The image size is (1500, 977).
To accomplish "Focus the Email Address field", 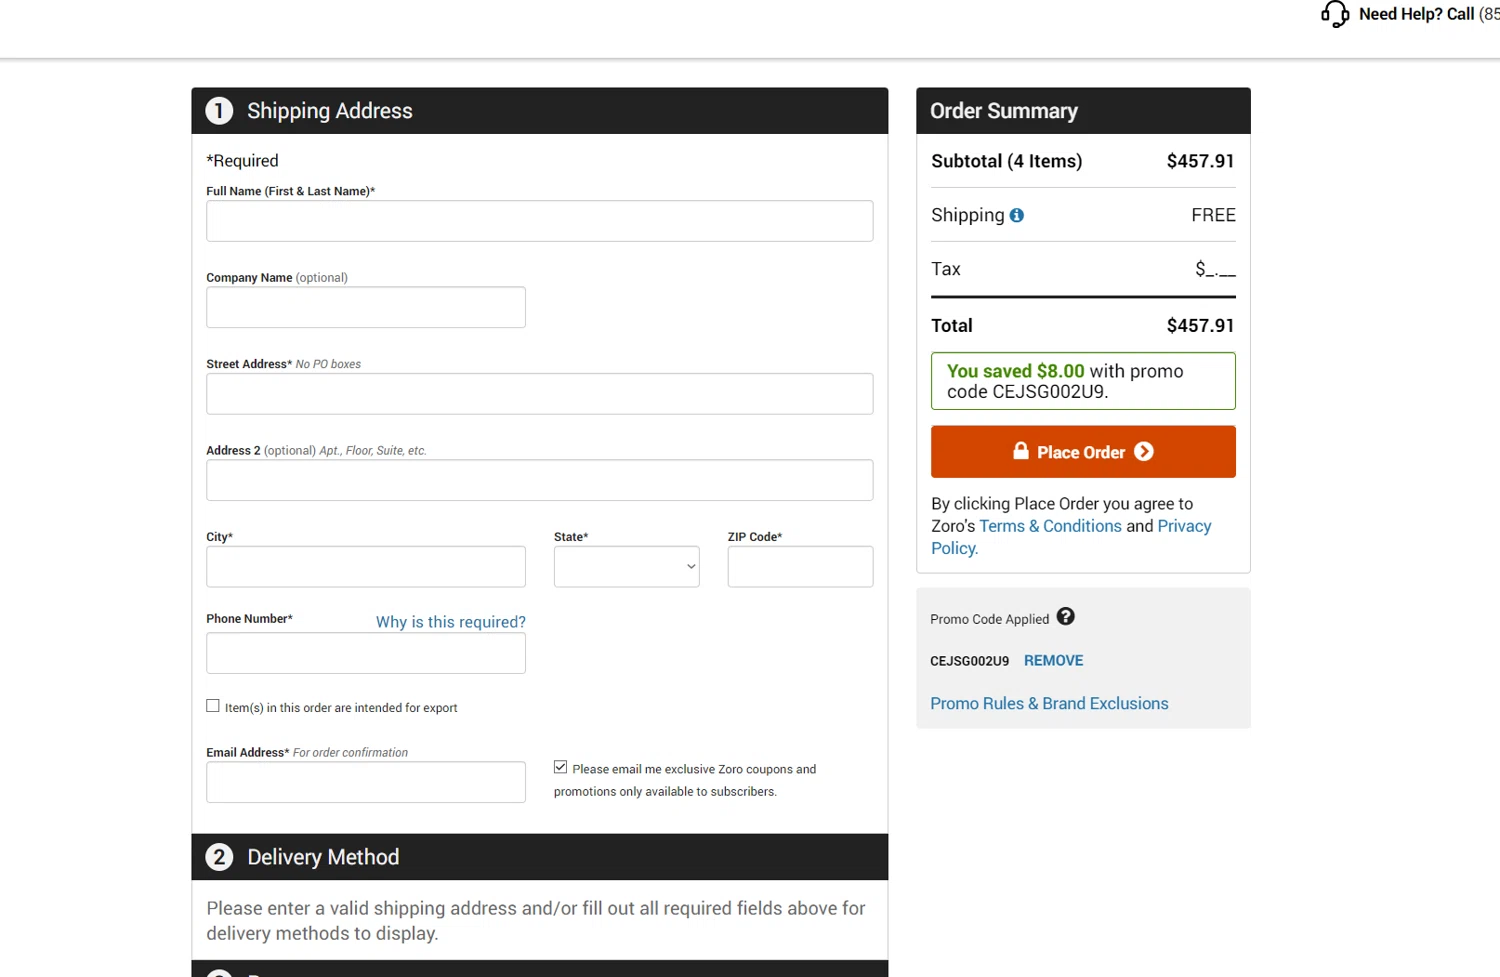I will pos(365,783).
